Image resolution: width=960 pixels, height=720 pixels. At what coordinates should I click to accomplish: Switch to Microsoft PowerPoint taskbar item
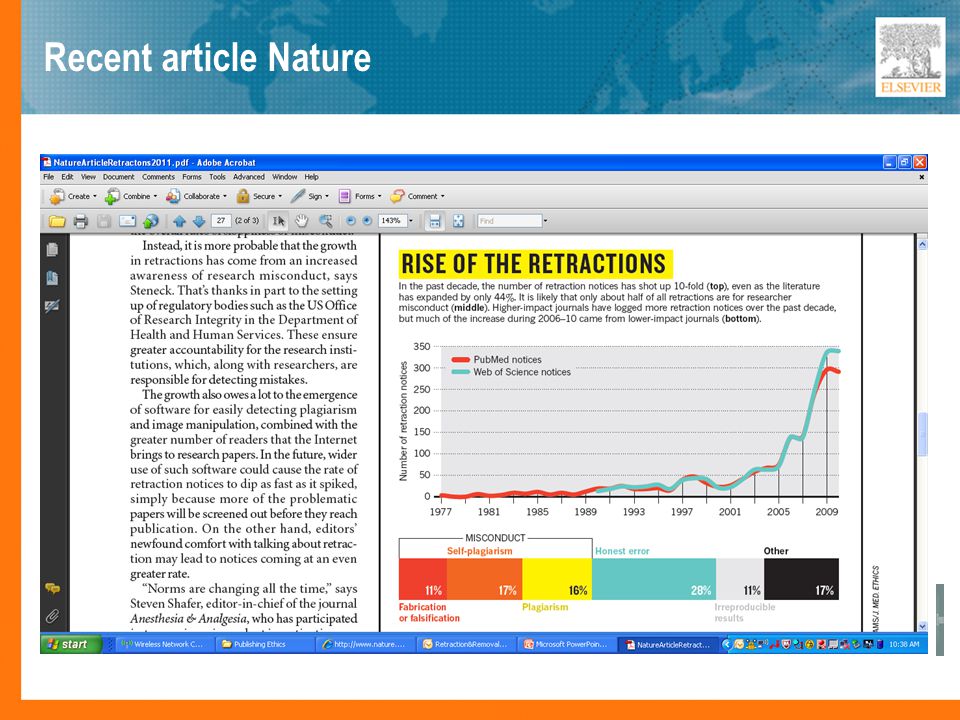pos(566,644)
